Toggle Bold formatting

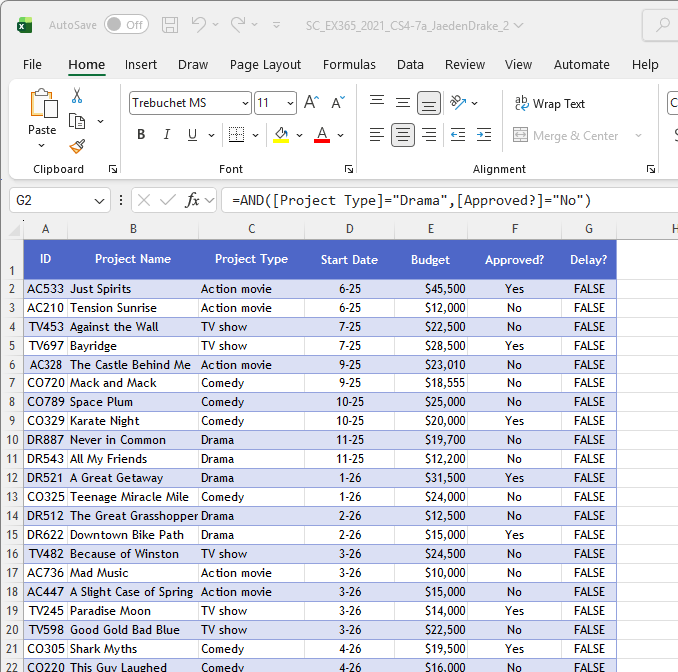coord(141,135)
